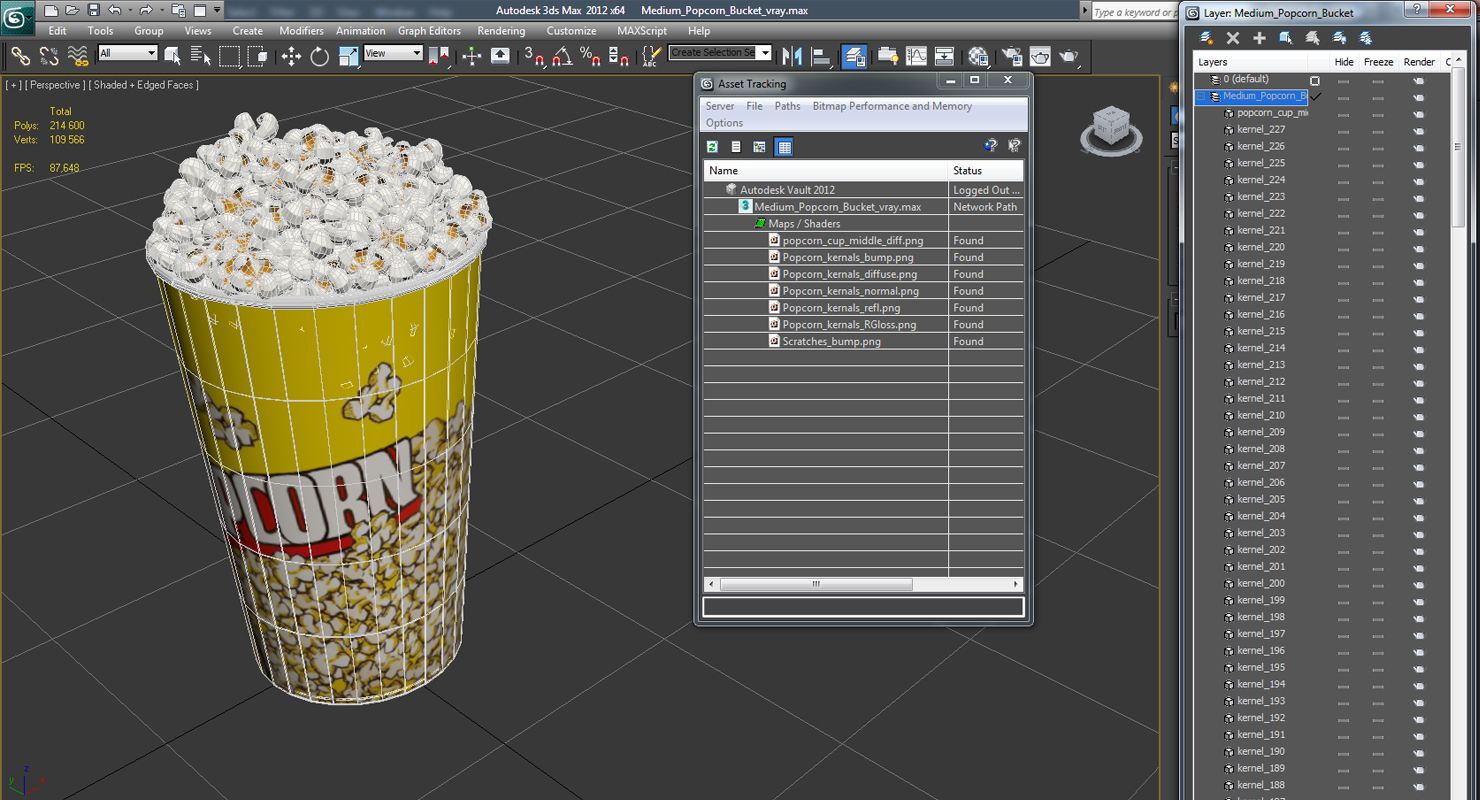Toggle the Manage Layers toolbar button
Screen dimensions: 1480x800
[855, 56]
